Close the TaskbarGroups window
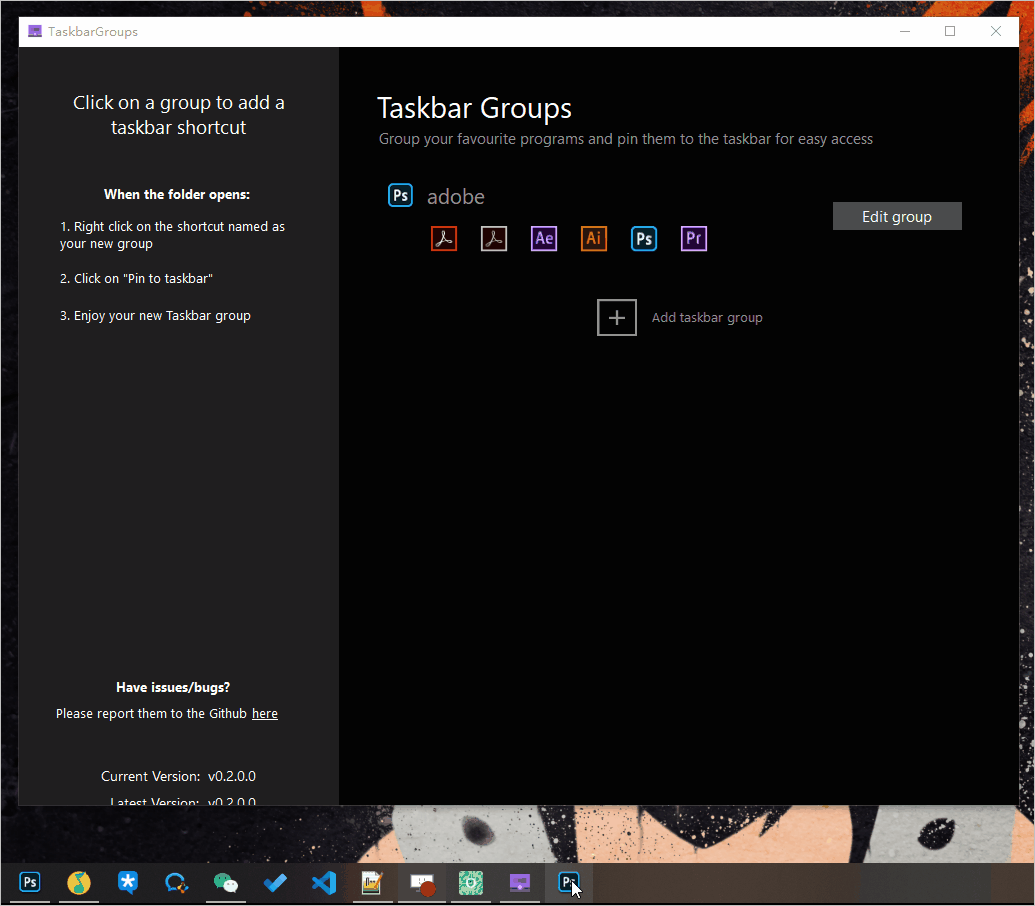Screen dimensions: 1035x906 click(x=996, y=32)
